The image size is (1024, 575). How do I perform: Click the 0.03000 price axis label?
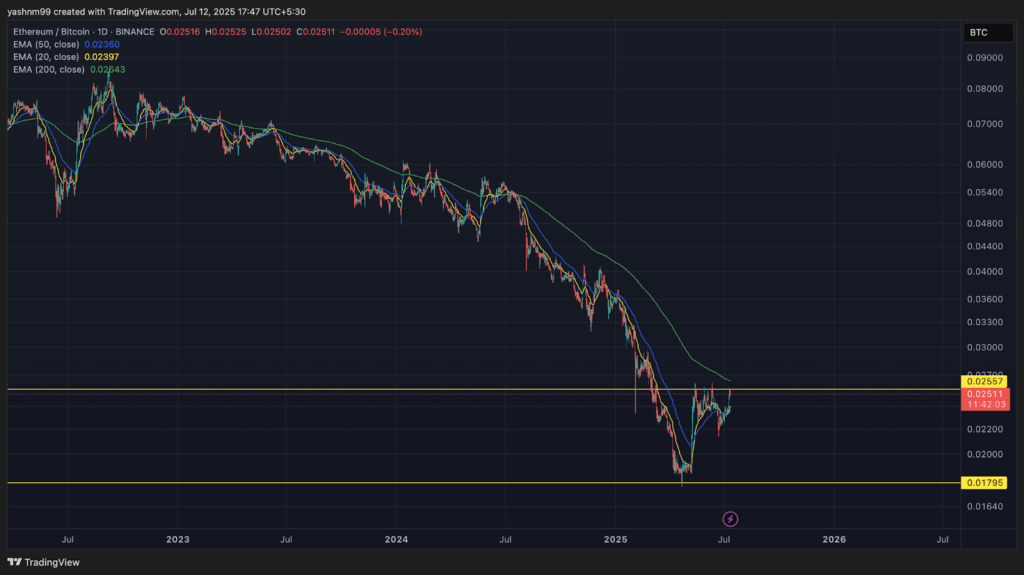coord(985,348)
